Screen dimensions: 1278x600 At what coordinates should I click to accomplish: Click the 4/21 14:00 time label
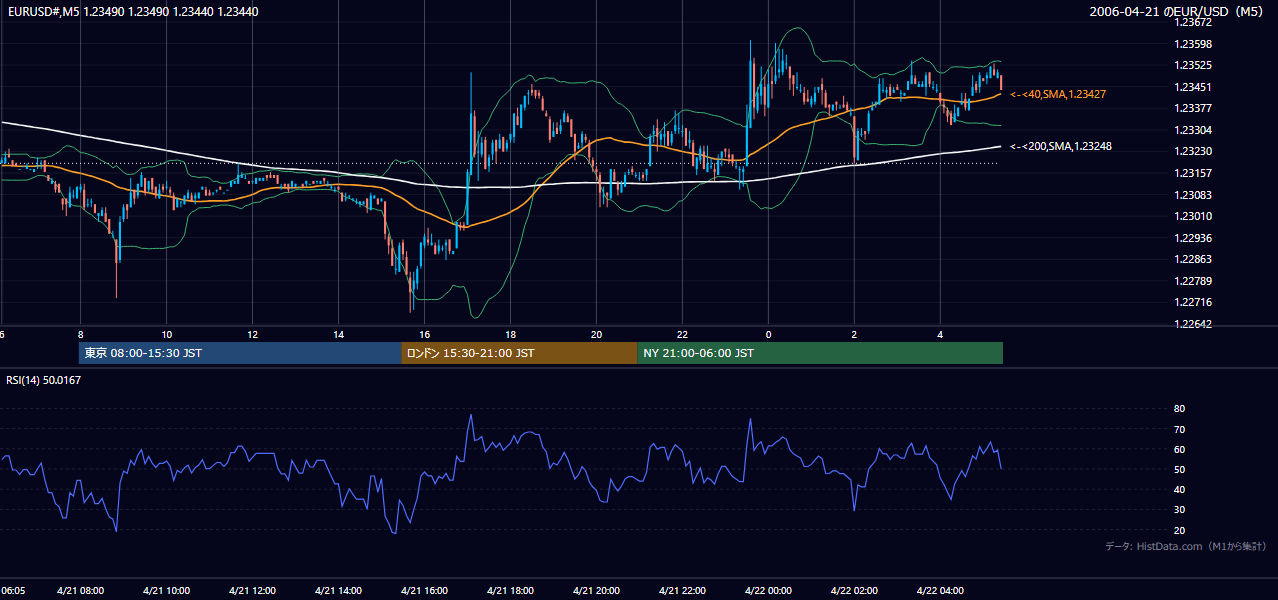[x=338, y=591]
